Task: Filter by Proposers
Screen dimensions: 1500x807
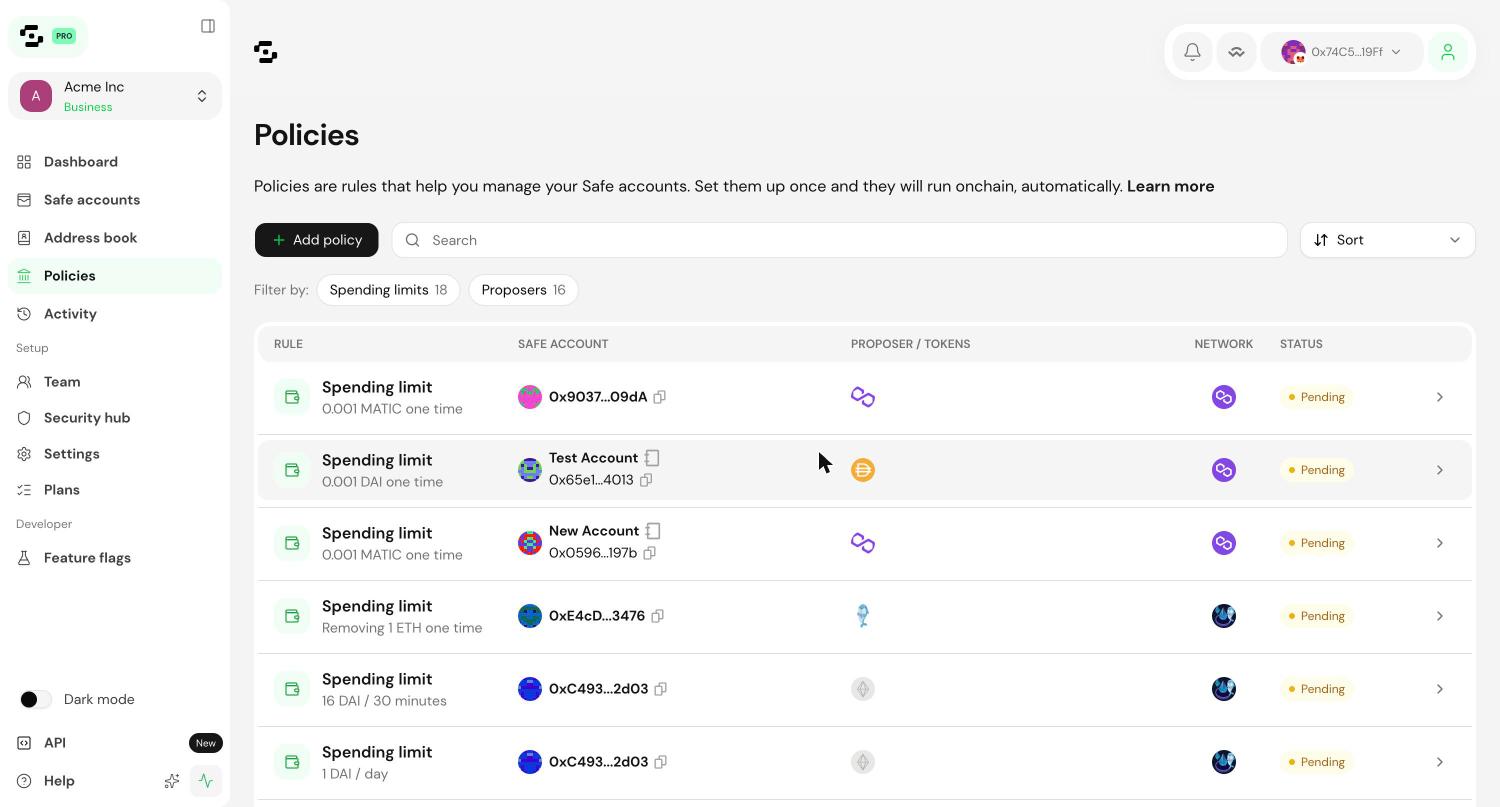Action: pos(523,290)
